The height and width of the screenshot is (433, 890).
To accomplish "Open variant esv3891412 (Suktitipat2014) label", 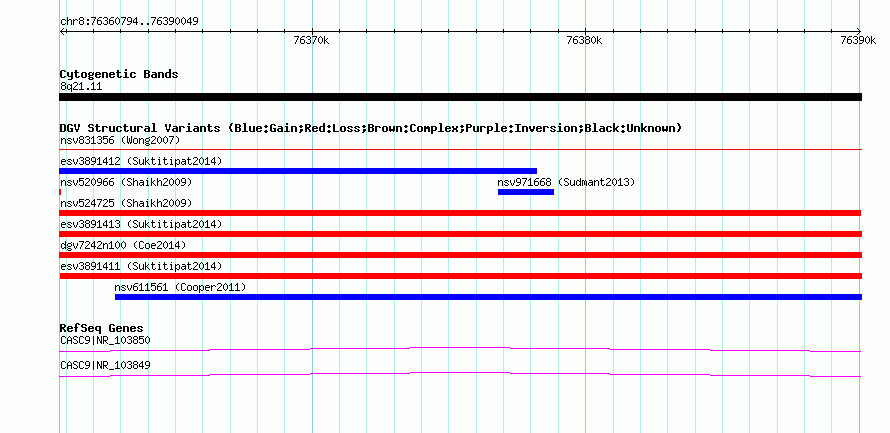I will pyautogui.click(x=141, y=161).
